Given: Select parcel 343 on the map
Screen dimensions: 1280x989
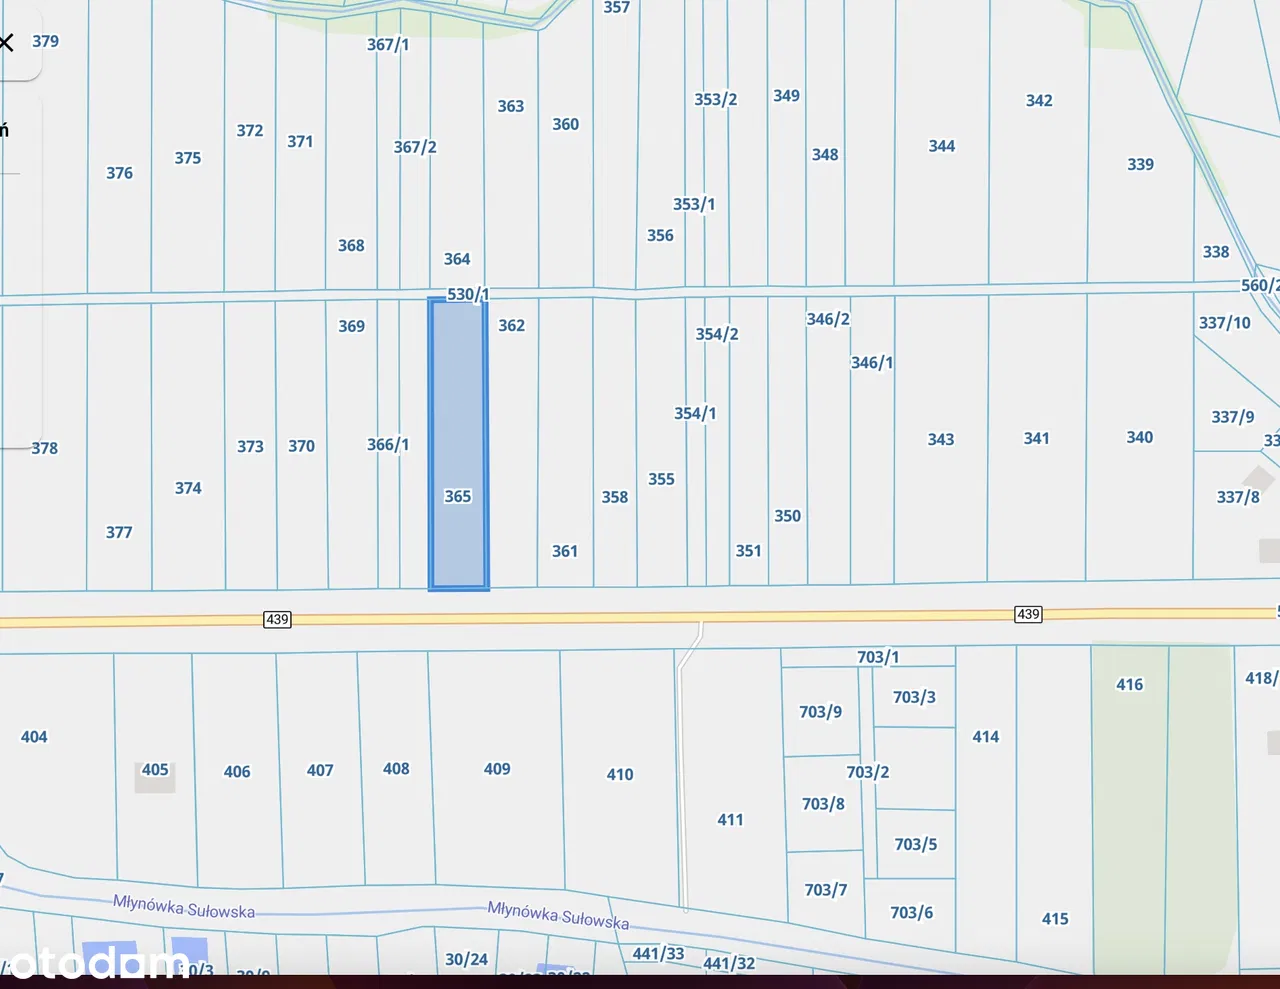Looking at the screenshot, I should pos(940,439).
